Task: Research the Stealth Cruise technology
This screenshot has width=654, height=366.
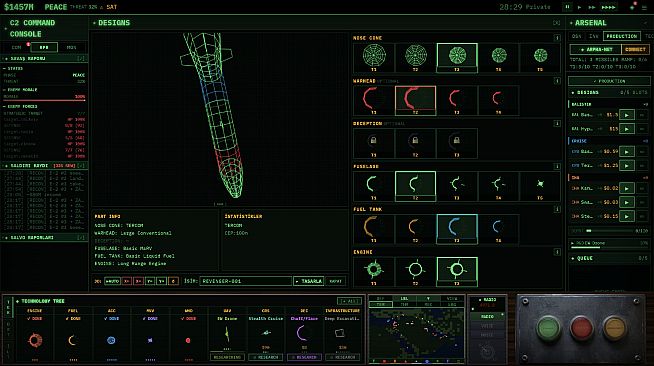Action: 266,357
